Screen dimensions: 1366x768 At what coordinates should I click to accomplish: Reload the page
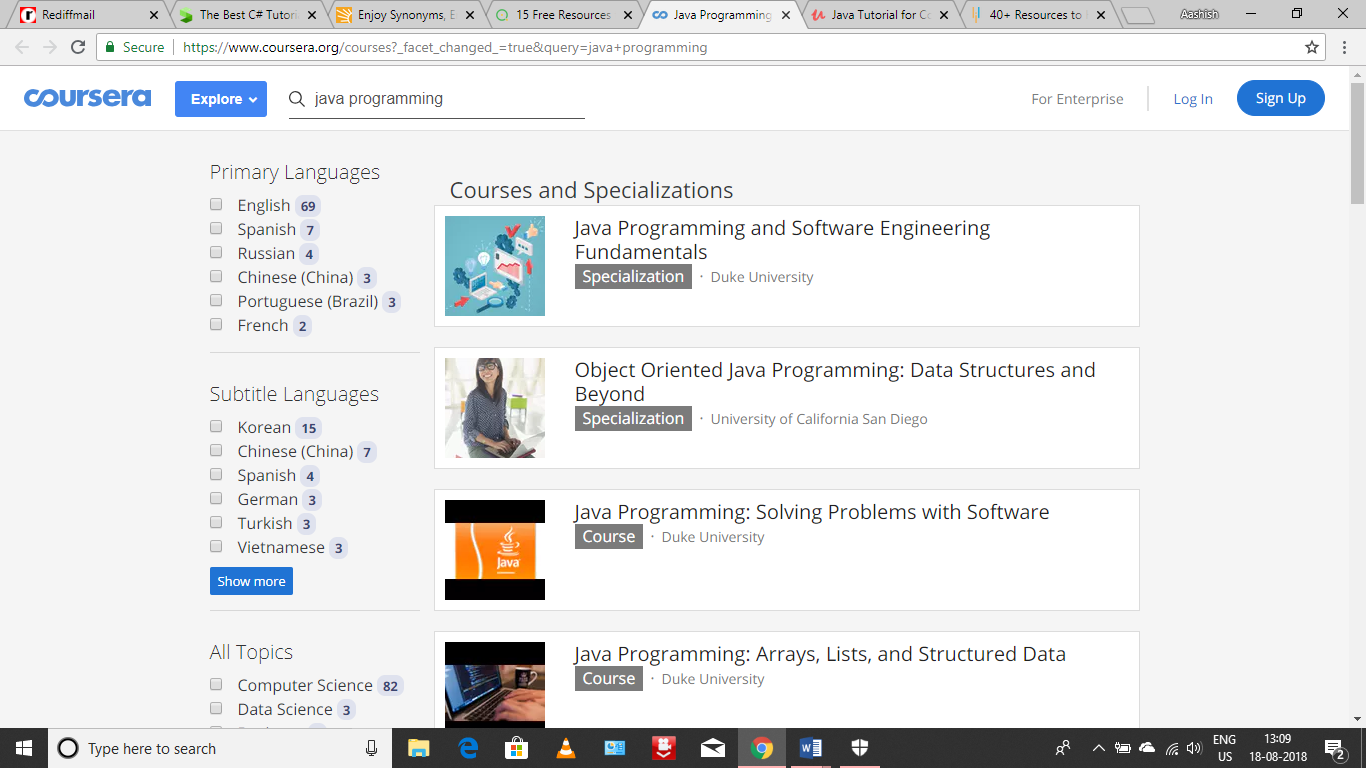(78, 47)
